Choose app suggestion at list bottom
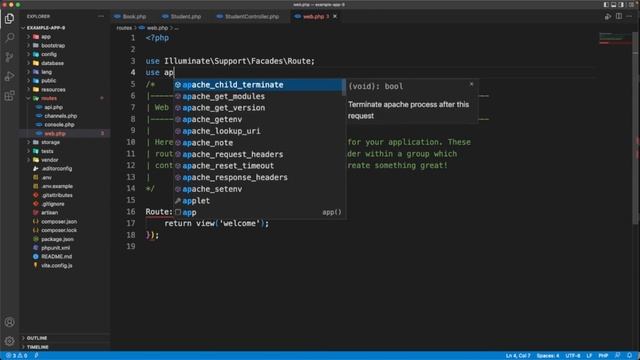The image size is (640, 360). coord(259,212)
